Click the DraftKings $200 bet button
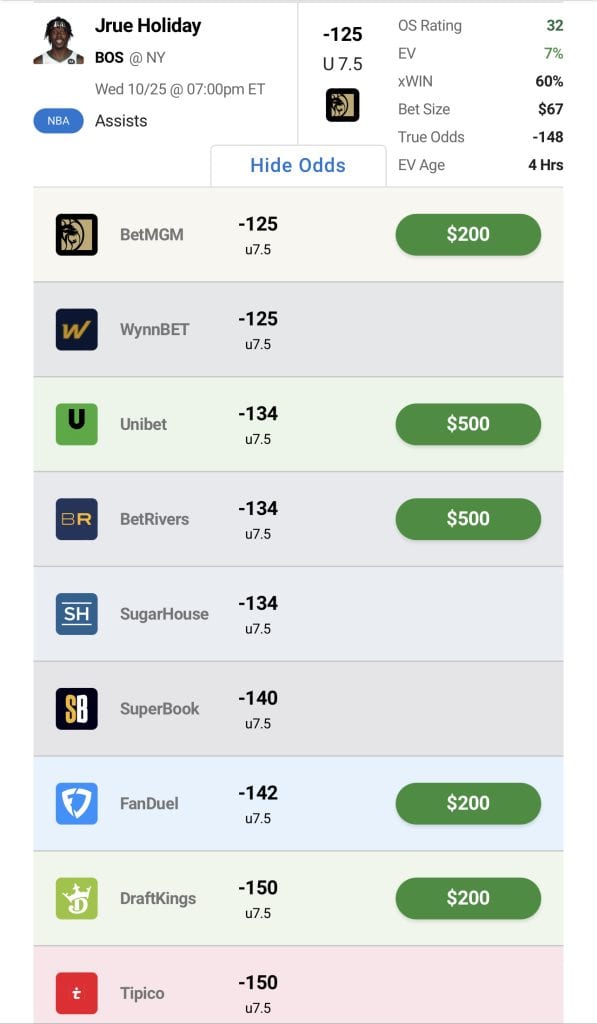Image resolution: width=597 pixels, height=1024 pixels. coord(468,898)
